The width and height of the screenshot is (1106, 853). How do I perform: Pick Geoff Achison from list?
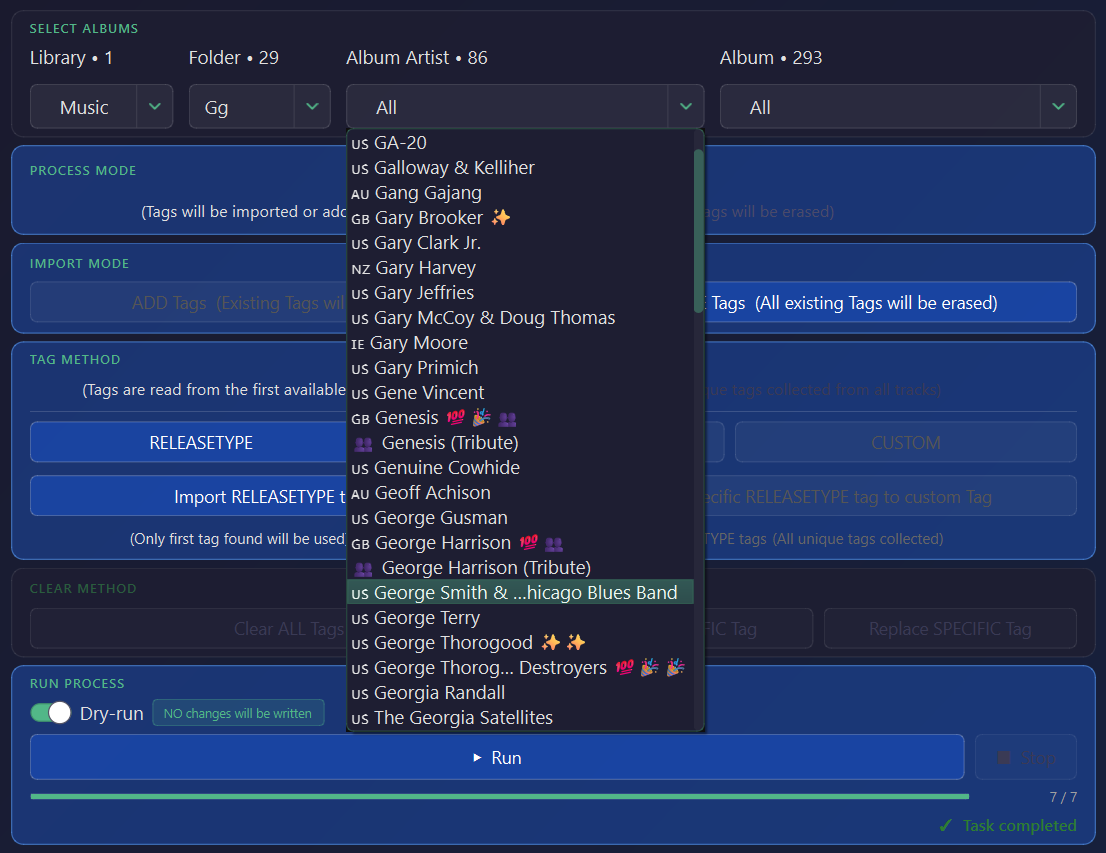[521, 492]
